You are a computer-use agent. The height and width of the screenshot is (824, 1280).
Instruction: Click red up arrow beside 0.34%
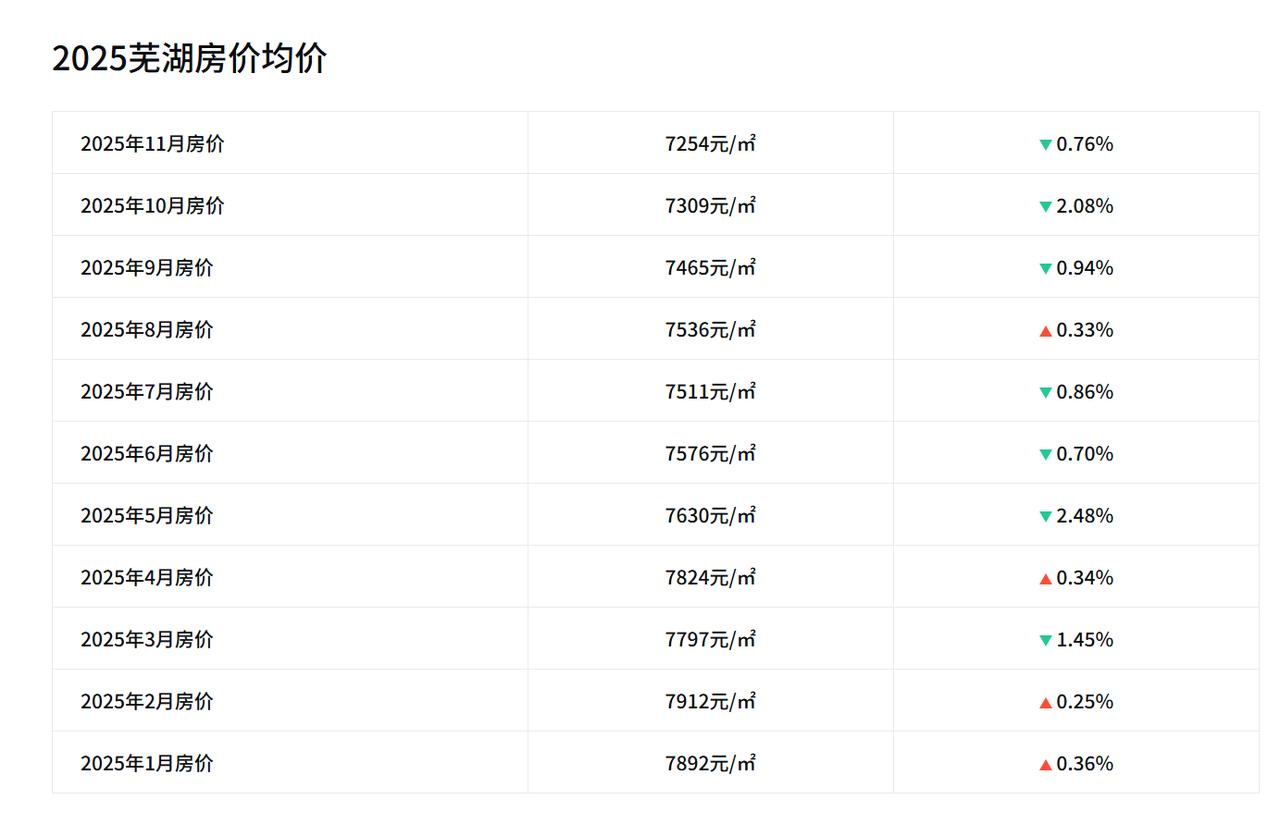[1045, 578]
